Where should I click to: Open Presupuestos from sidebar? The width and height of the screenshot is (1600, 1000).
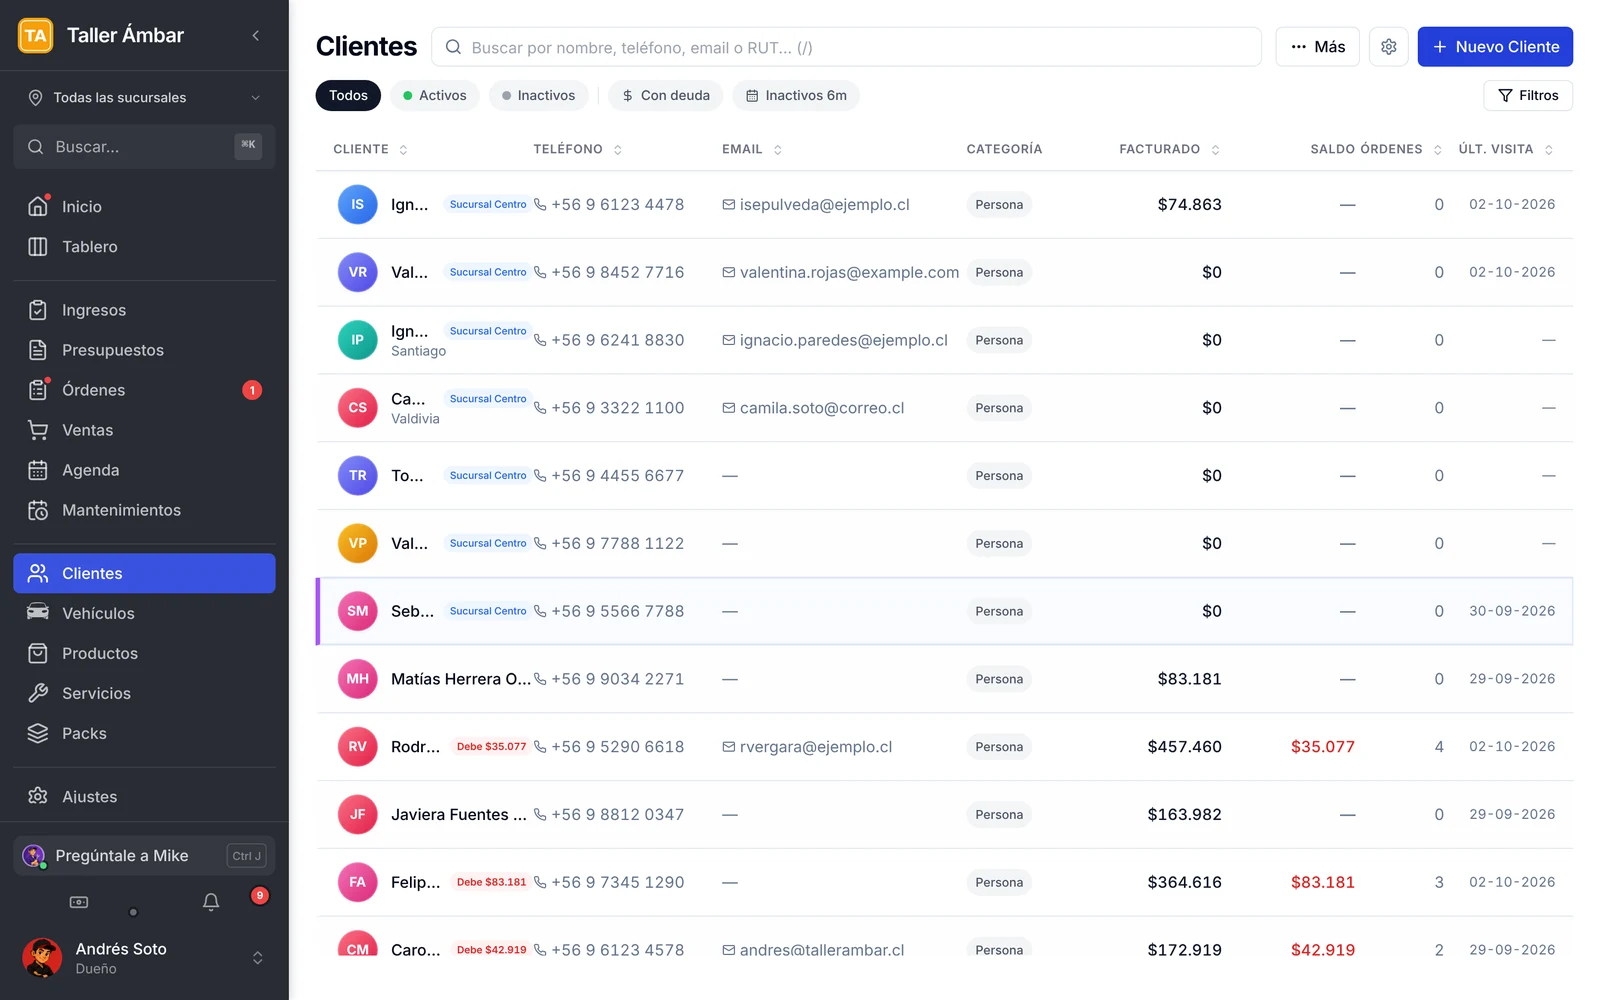(x=144, y=350)
